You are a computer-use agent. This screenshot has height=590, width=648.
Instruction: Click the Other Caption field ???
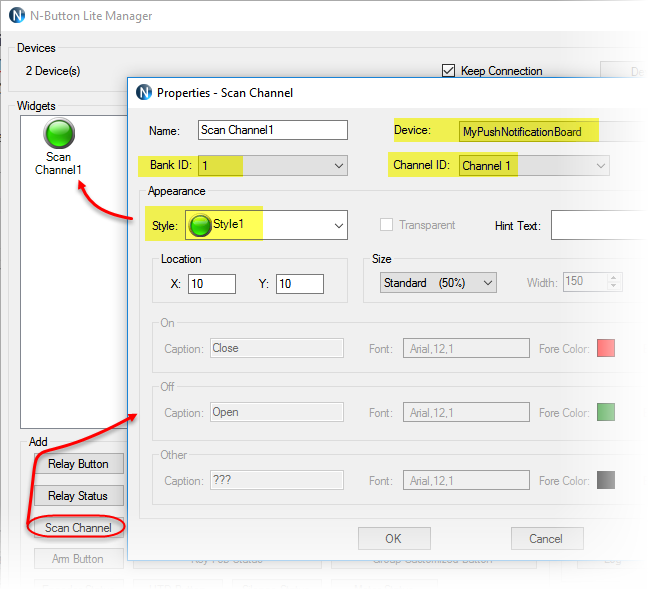(x=277, y=480)
